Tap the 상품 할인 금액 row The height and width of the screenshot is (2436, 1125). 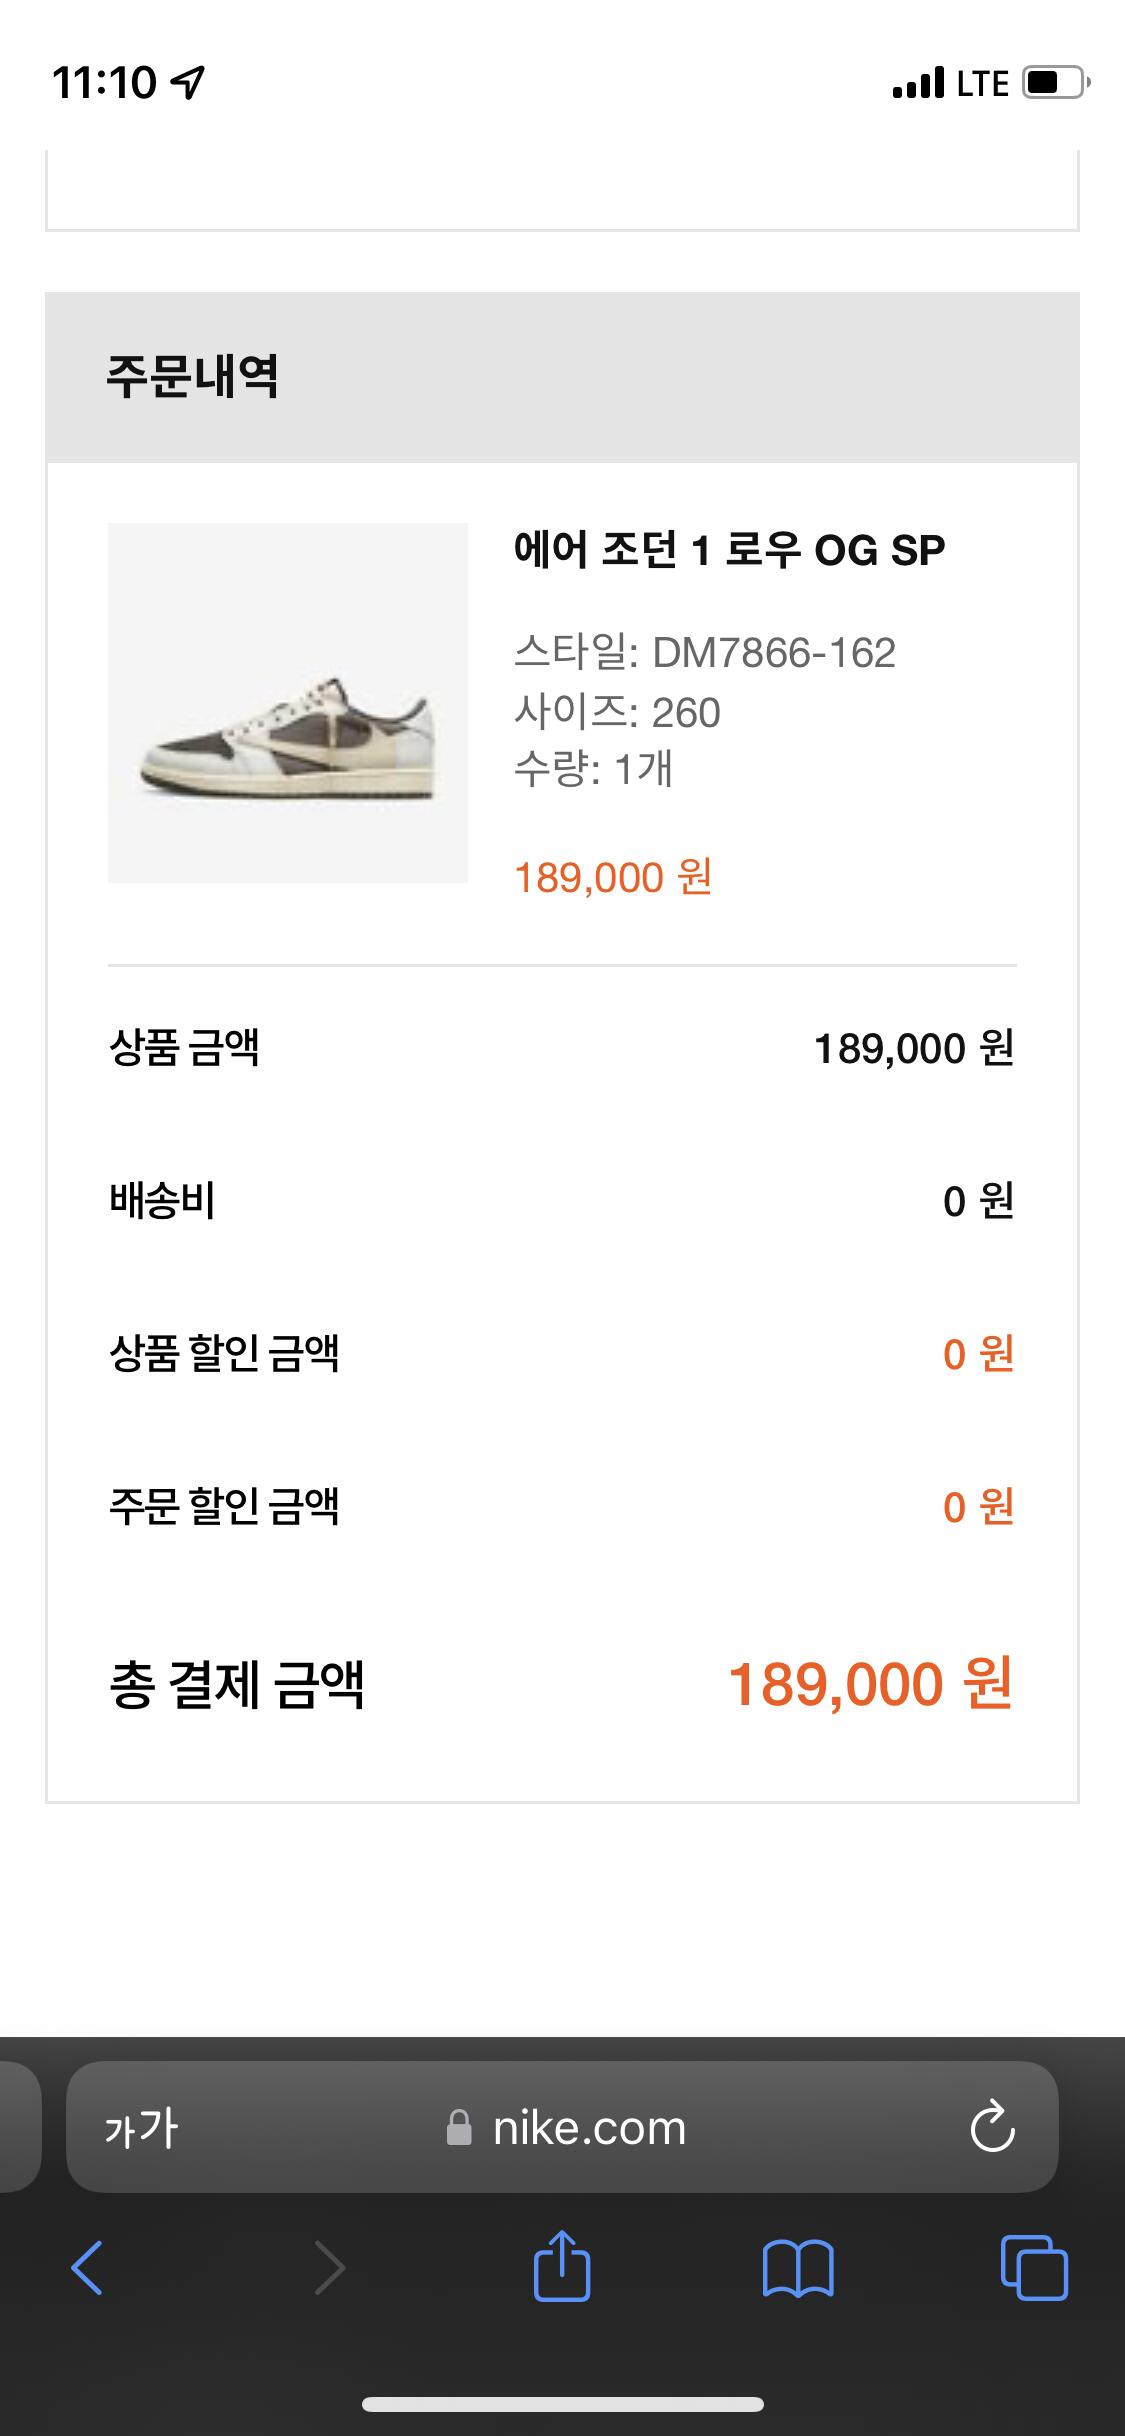[562, 1354]
